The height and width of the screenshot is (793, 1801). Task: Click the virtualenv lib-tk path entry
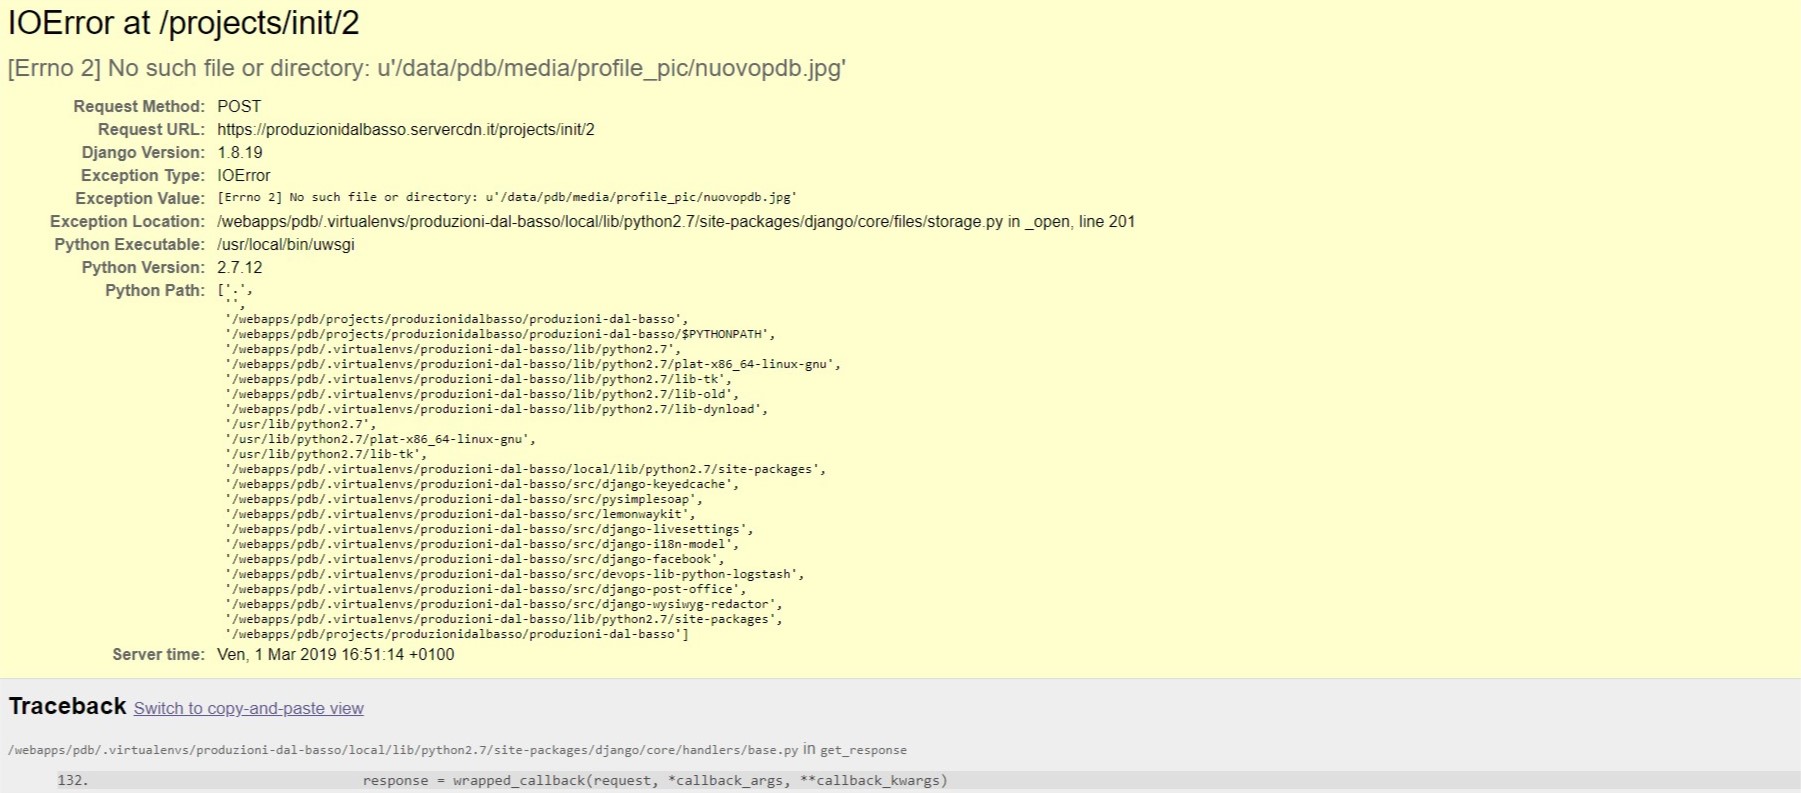479,379
